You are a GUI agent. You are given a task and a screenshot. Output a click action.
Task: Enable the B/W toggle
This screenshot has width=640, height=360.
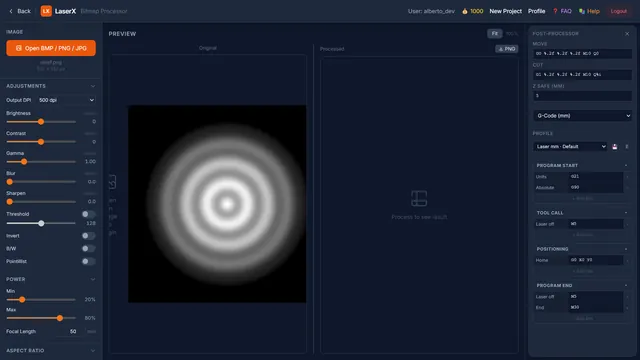pyautogui.click(x=88, y=249)
